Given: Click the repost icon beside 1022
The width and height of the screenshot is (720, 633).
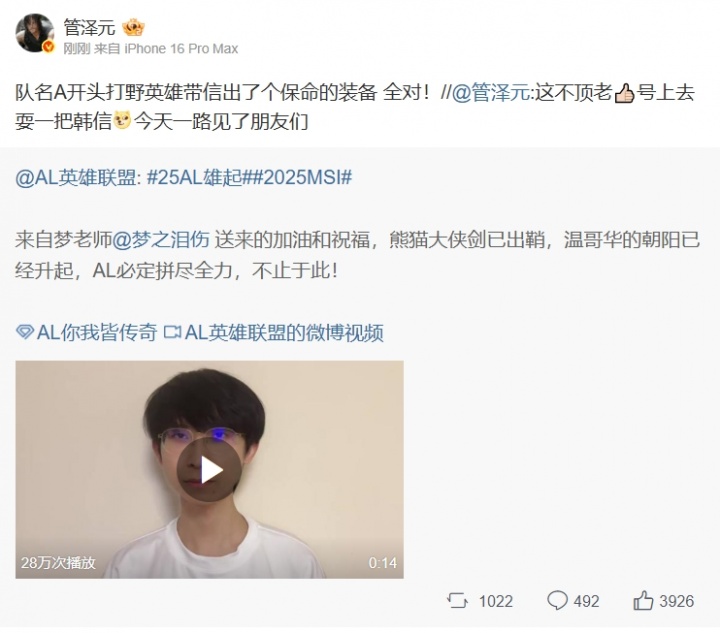Looking at the screenshot, I should pos(457,600).
